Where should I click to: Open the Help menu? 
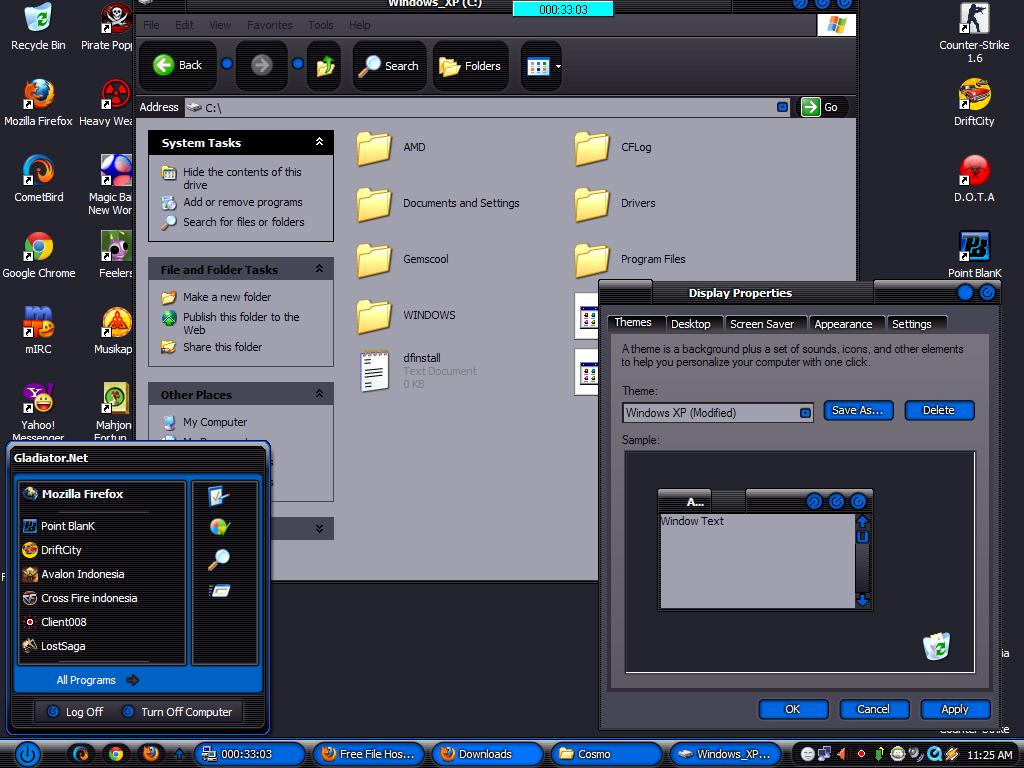pos(359,25)
